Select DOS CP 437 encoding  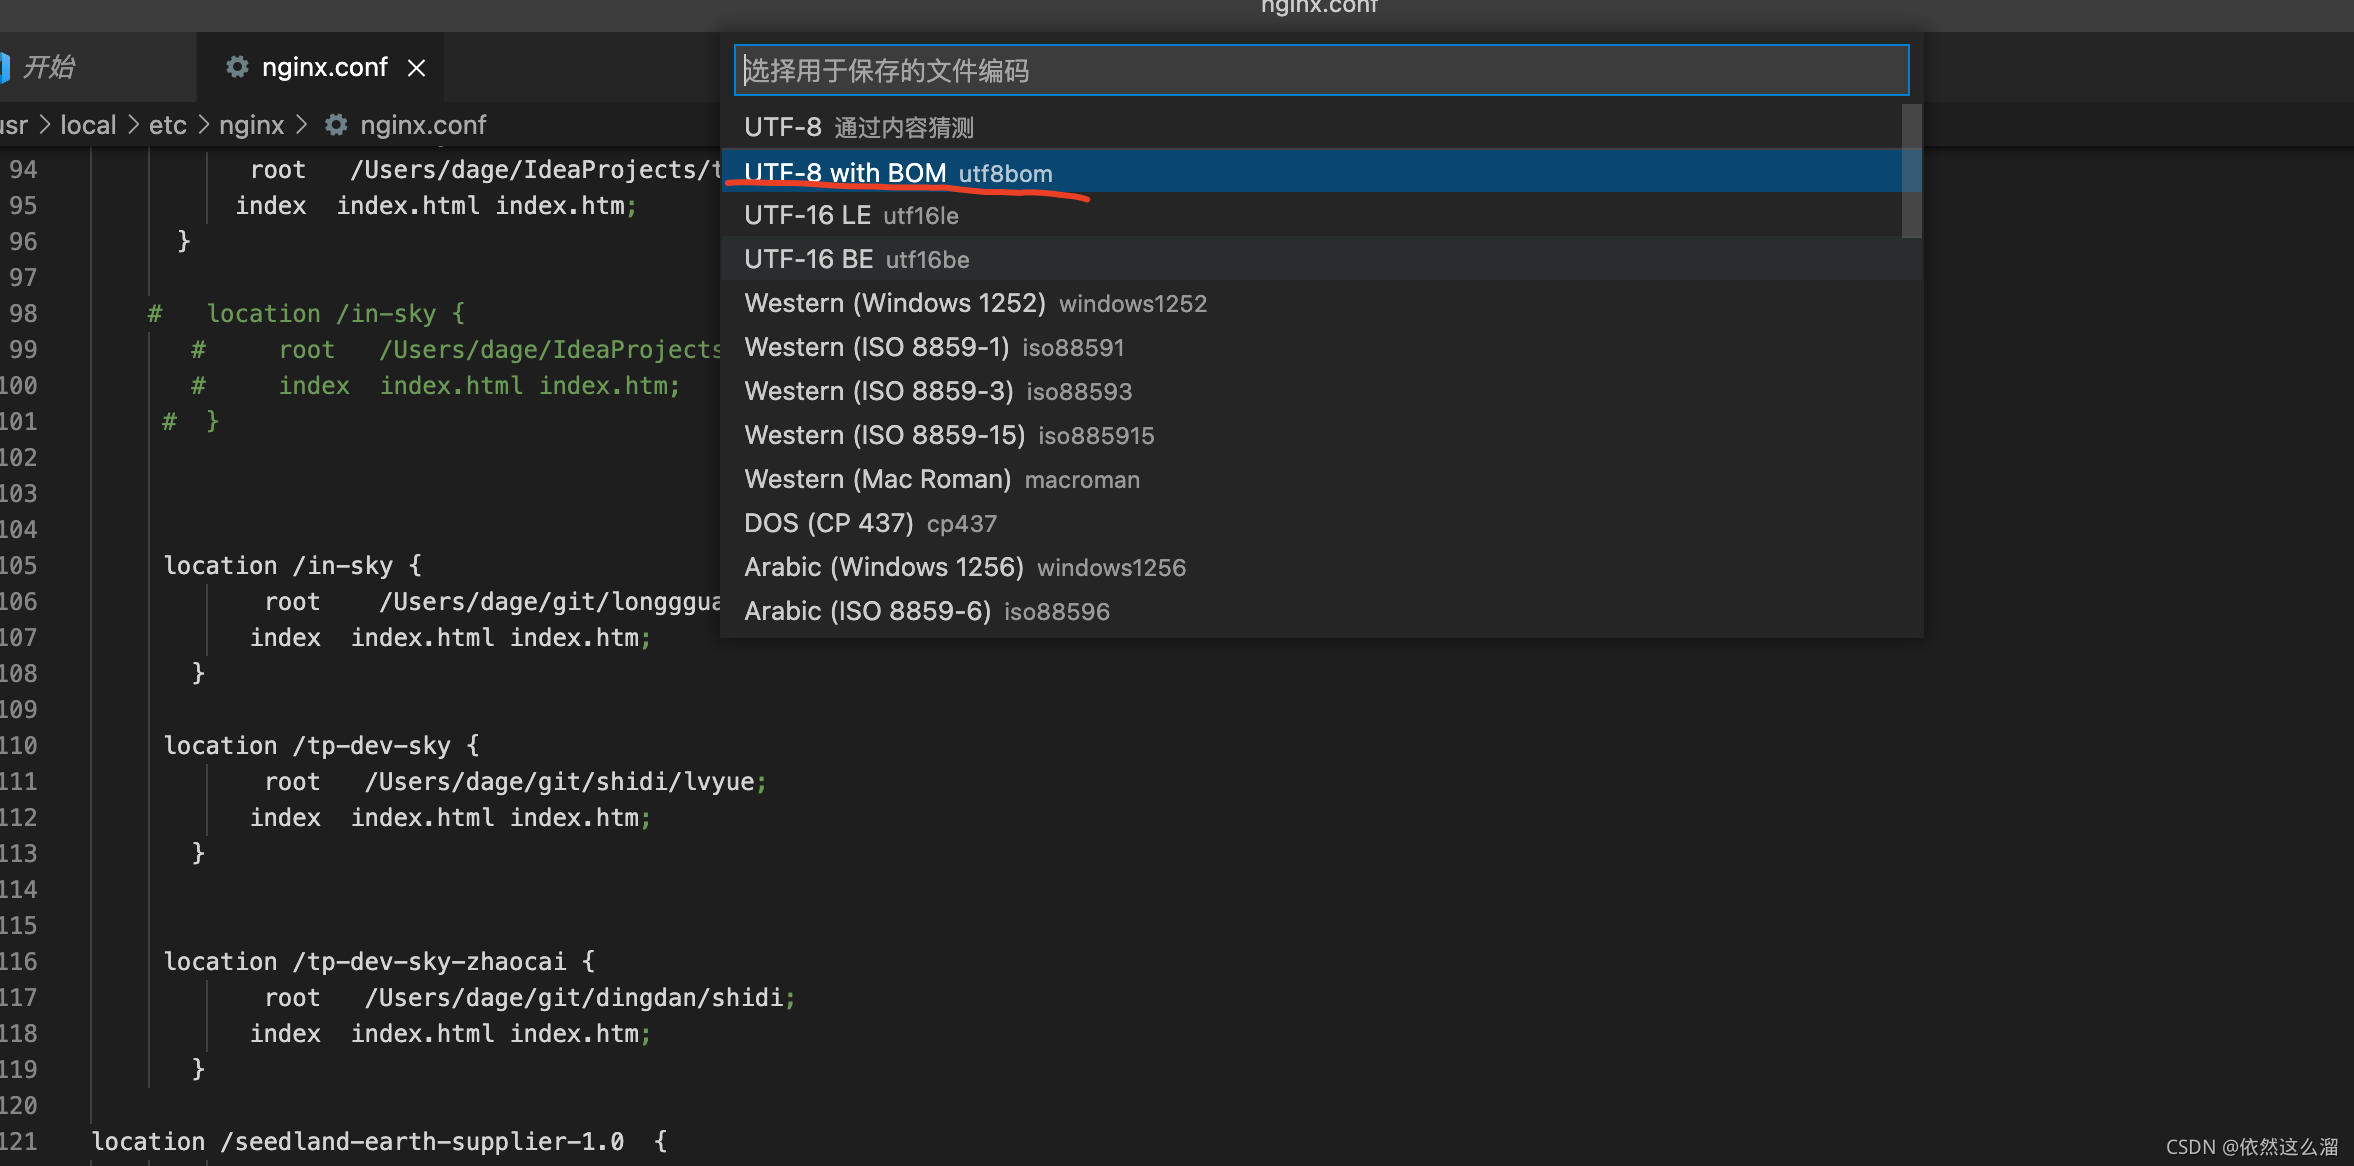point(870,523)
